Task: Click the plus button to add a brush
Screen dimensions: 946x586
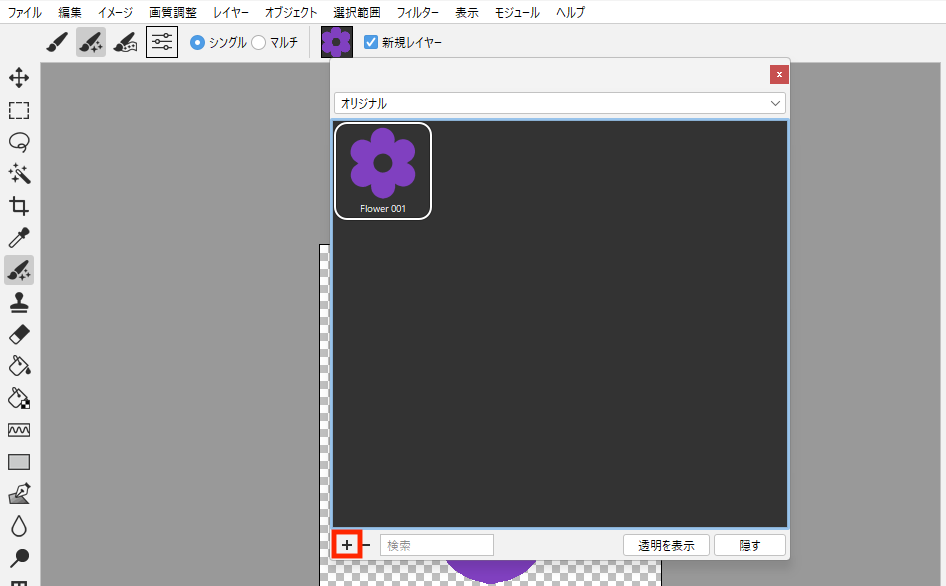Action: (x=347, y=546)
